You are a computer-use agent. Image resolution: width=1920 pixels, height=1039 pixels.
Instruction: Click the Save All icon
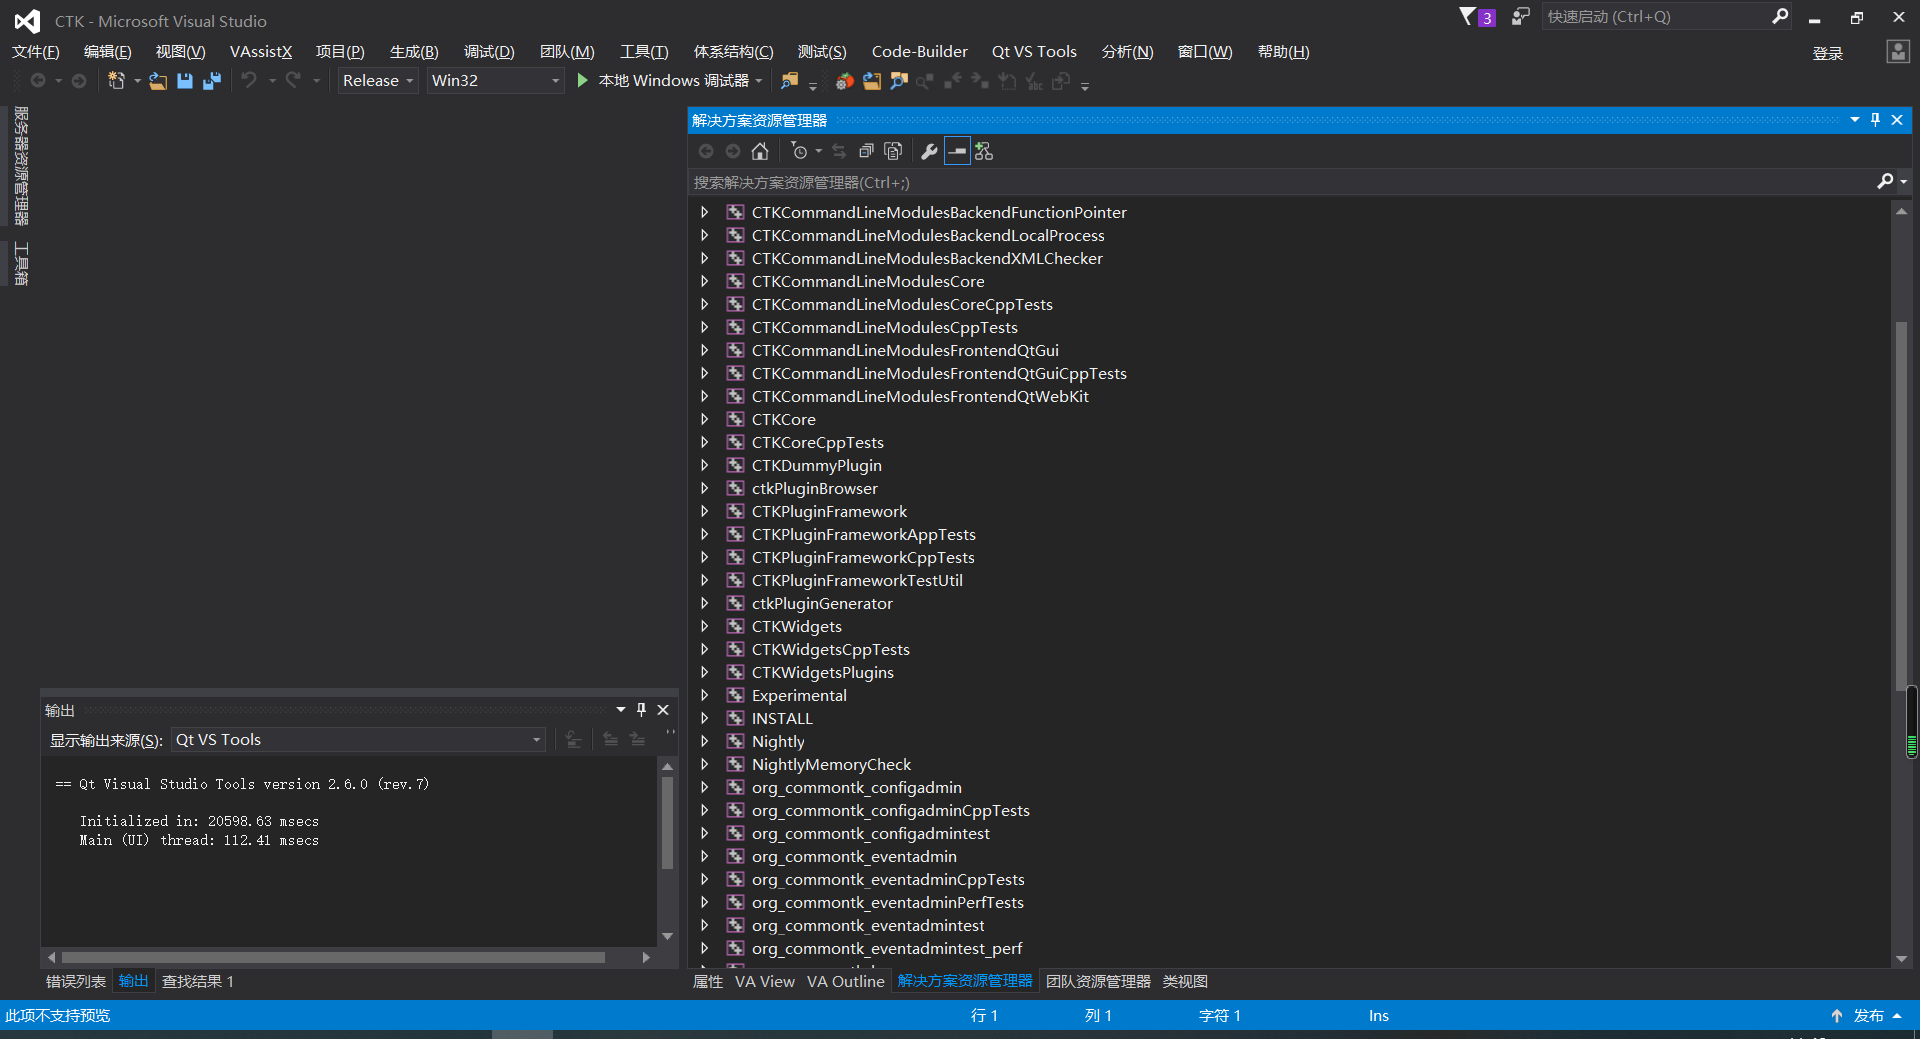coord(212,81)
